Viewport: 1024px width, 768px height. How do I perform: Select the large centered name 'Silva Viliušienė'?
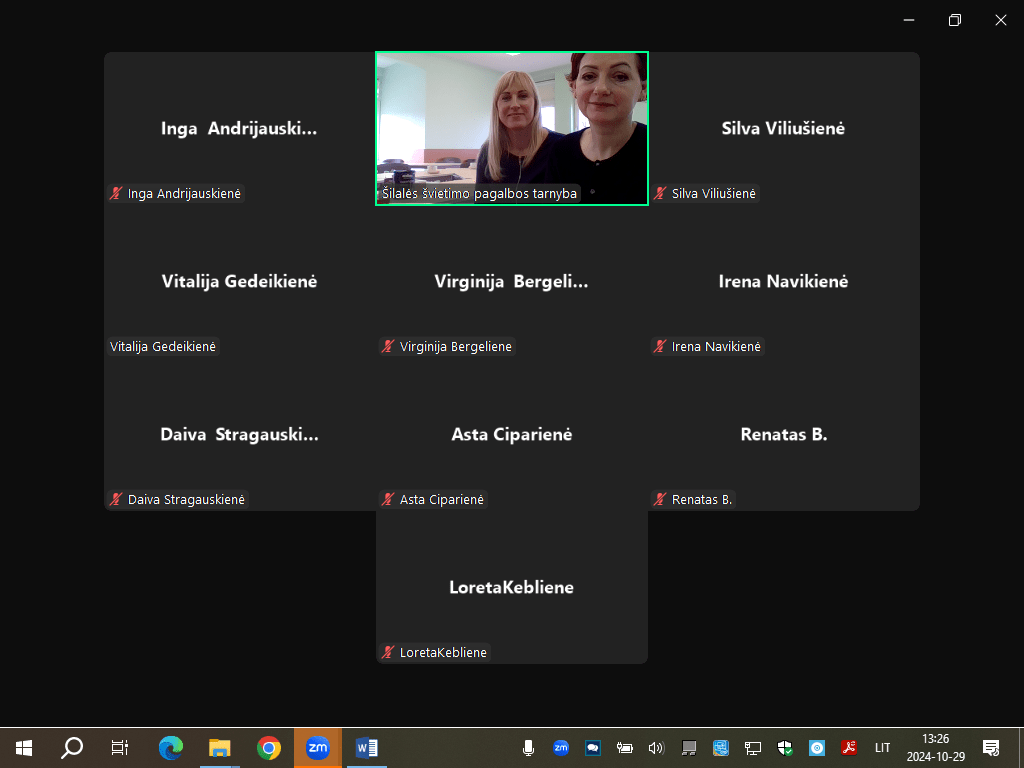[x=783, y=129]
